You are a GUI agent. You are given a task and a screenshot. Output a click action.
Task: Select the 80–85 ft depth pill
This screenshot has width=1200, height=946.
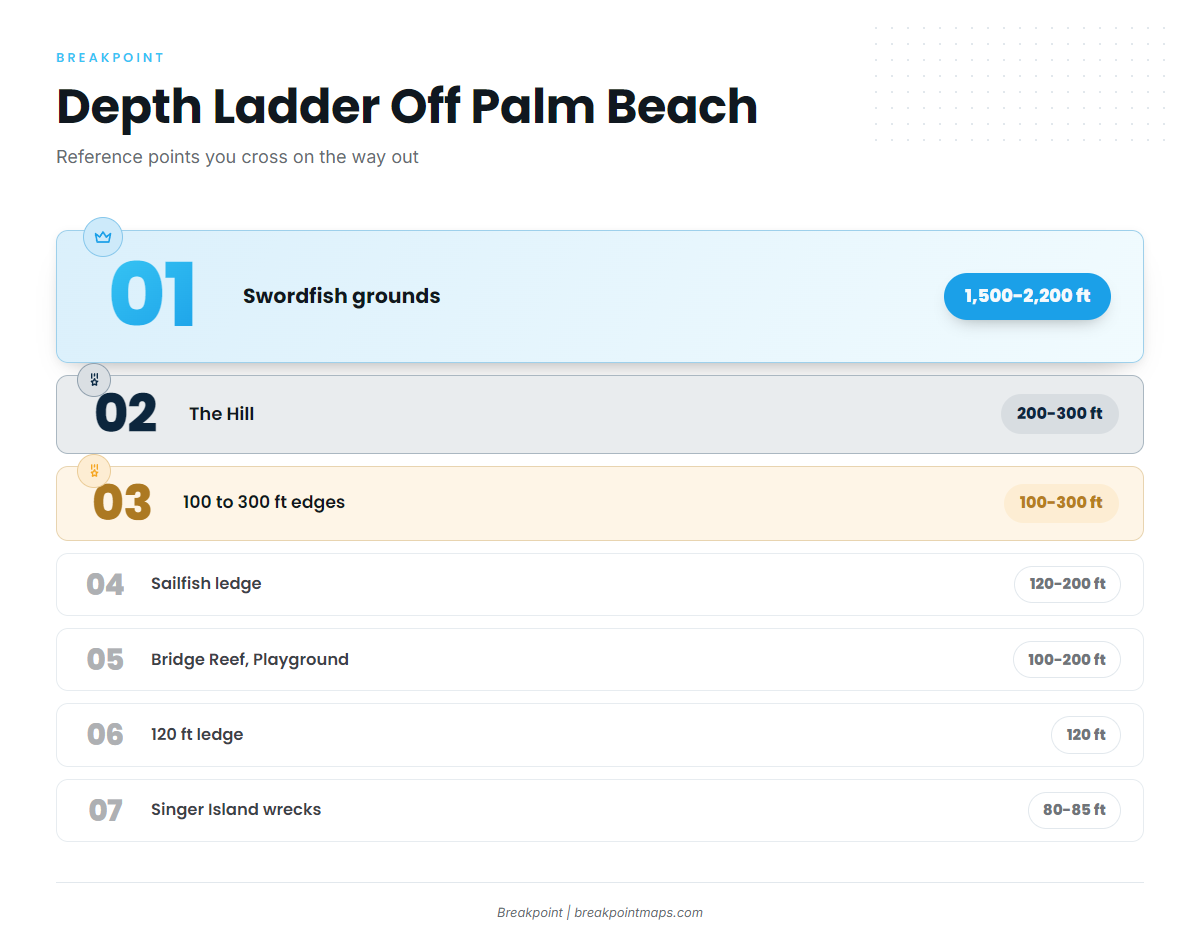pos(1074,810)
